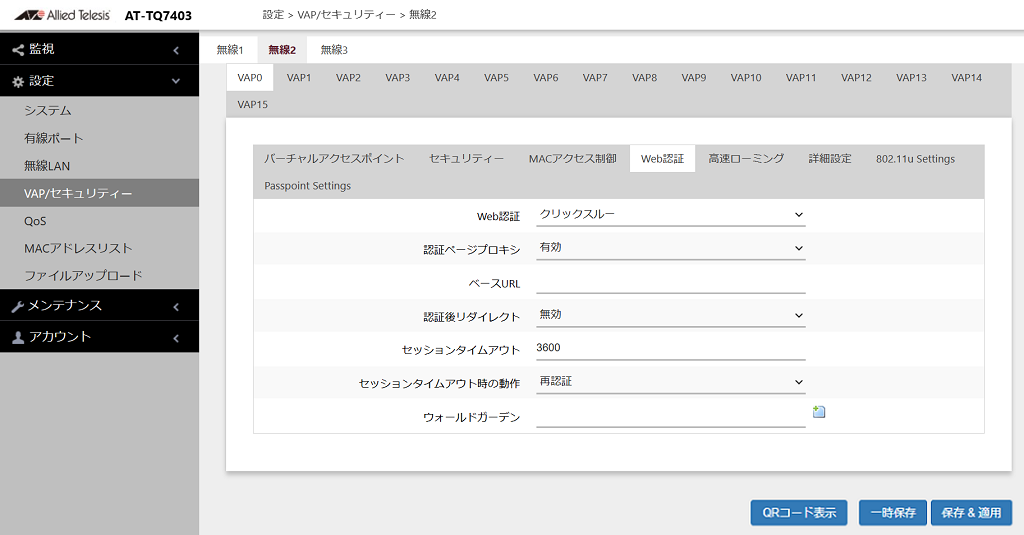Expand the 監視 menu chevron
The height and width of the screenshot is (535, 1024).
[176, 50]
